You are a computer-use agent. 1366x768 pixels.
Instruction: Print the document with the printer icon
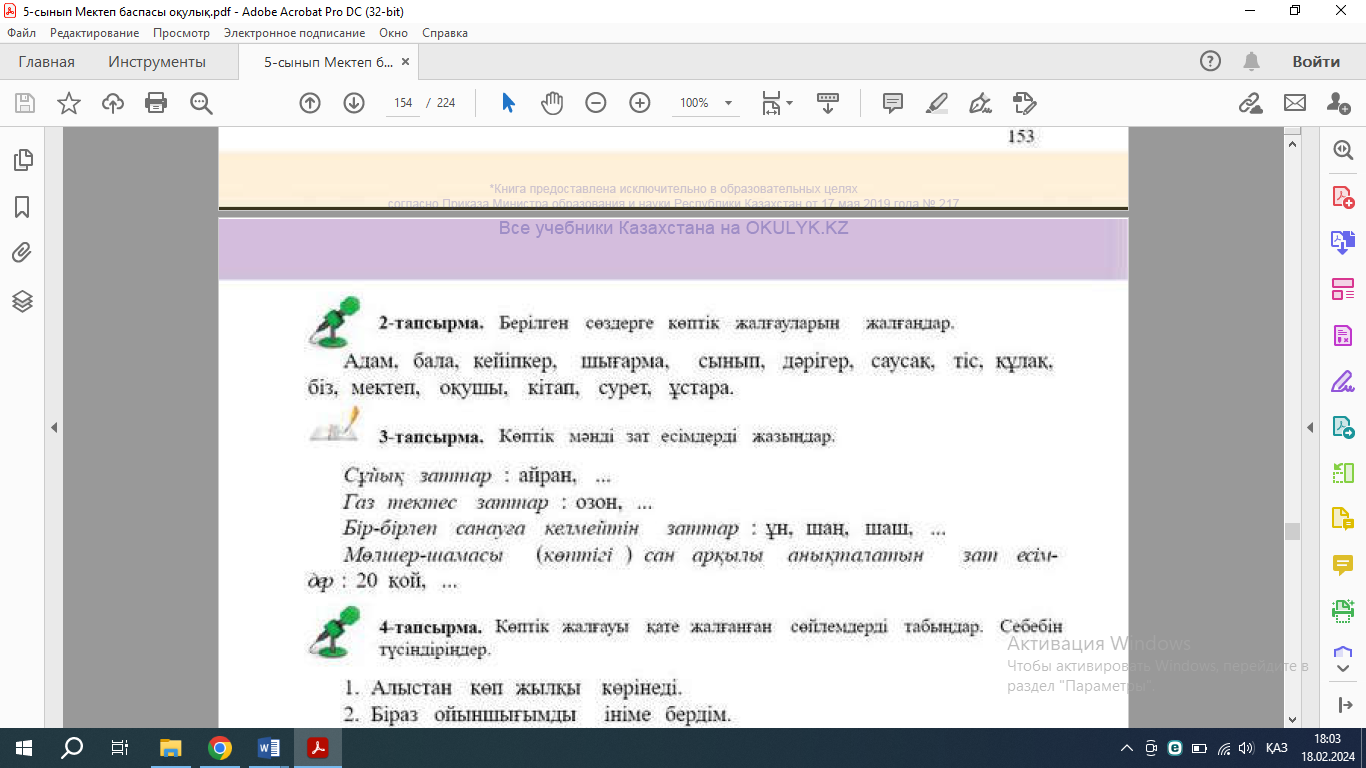pyautogui.click(x=156, y=103)
